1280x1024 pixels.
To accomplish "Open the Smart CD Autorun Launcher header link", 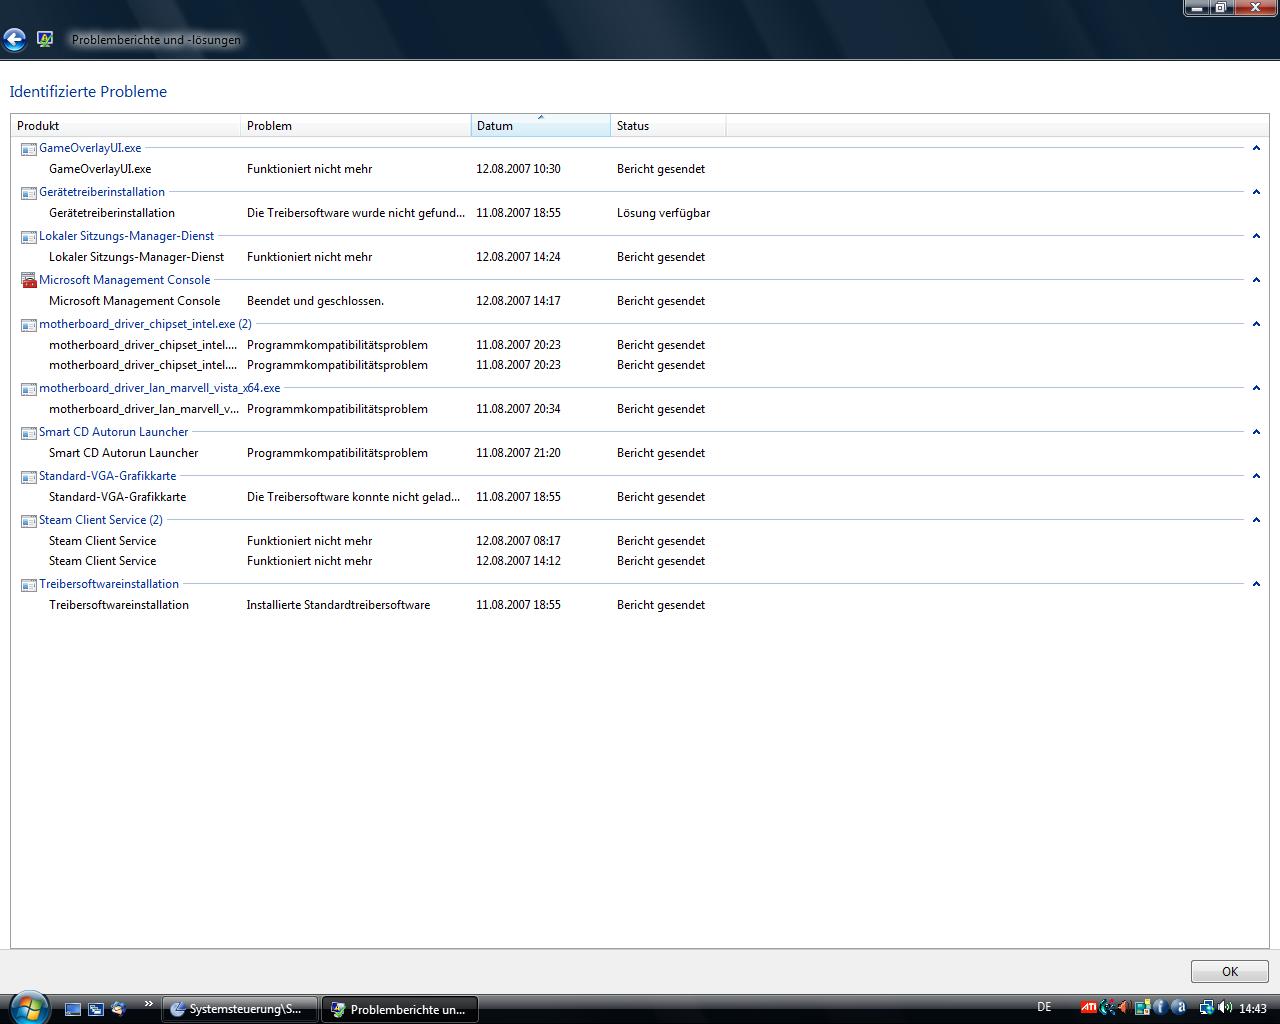I will pyautogui.click(x=113, y=432).
